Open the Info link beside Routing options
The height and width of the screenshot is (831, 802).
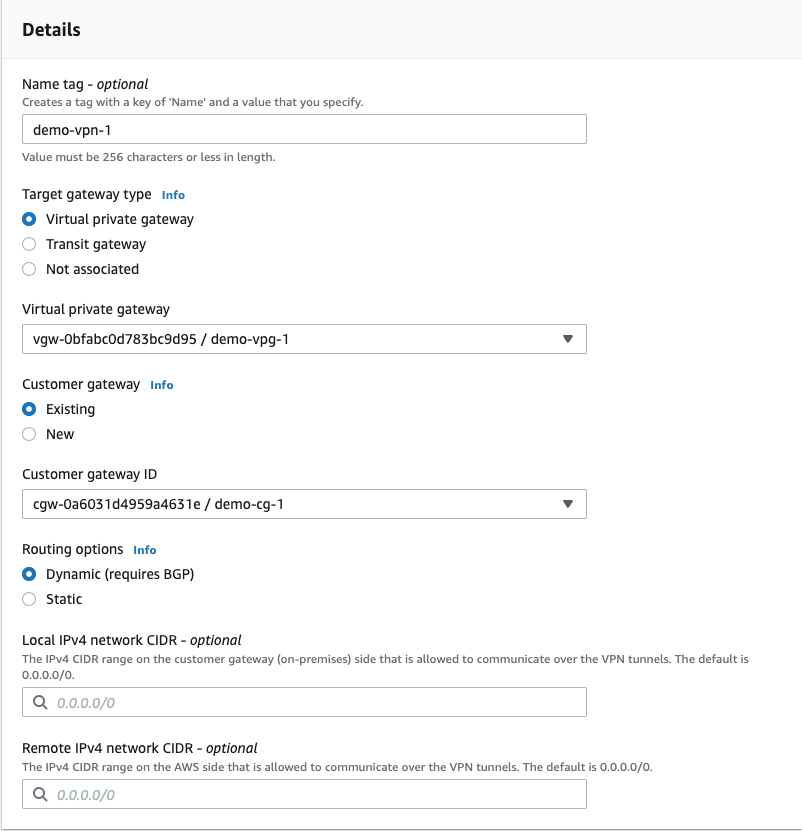click(x=145, y=550)
